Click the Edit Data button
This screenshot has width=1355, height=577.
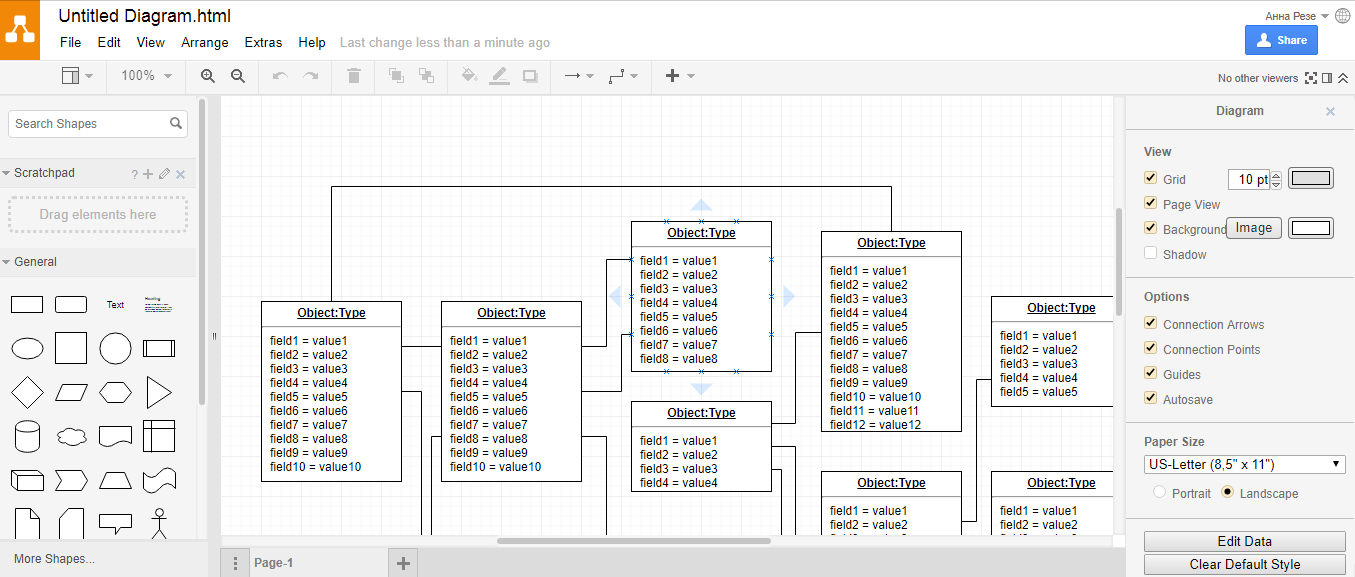1244,541
